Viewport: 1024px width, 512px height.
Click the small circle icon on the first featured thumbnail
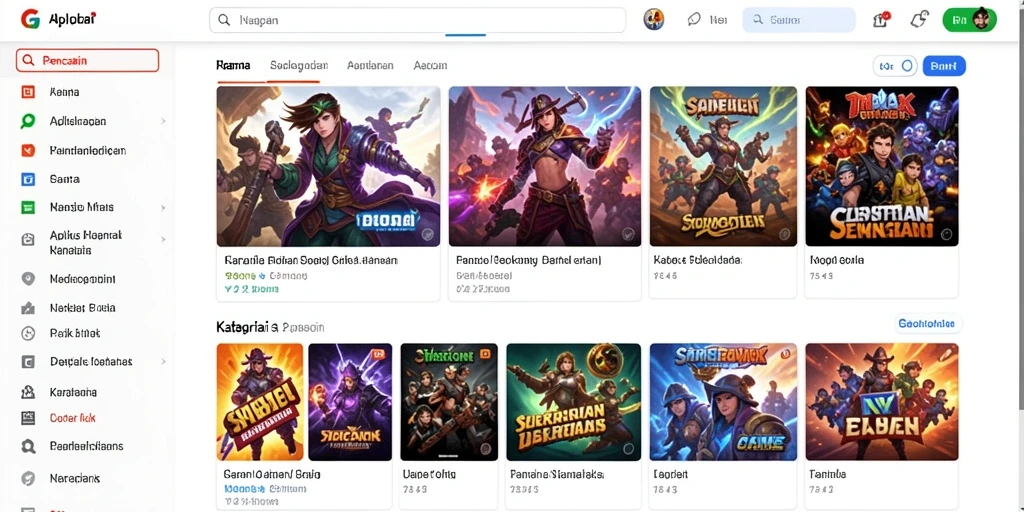(x=426, y=233)
